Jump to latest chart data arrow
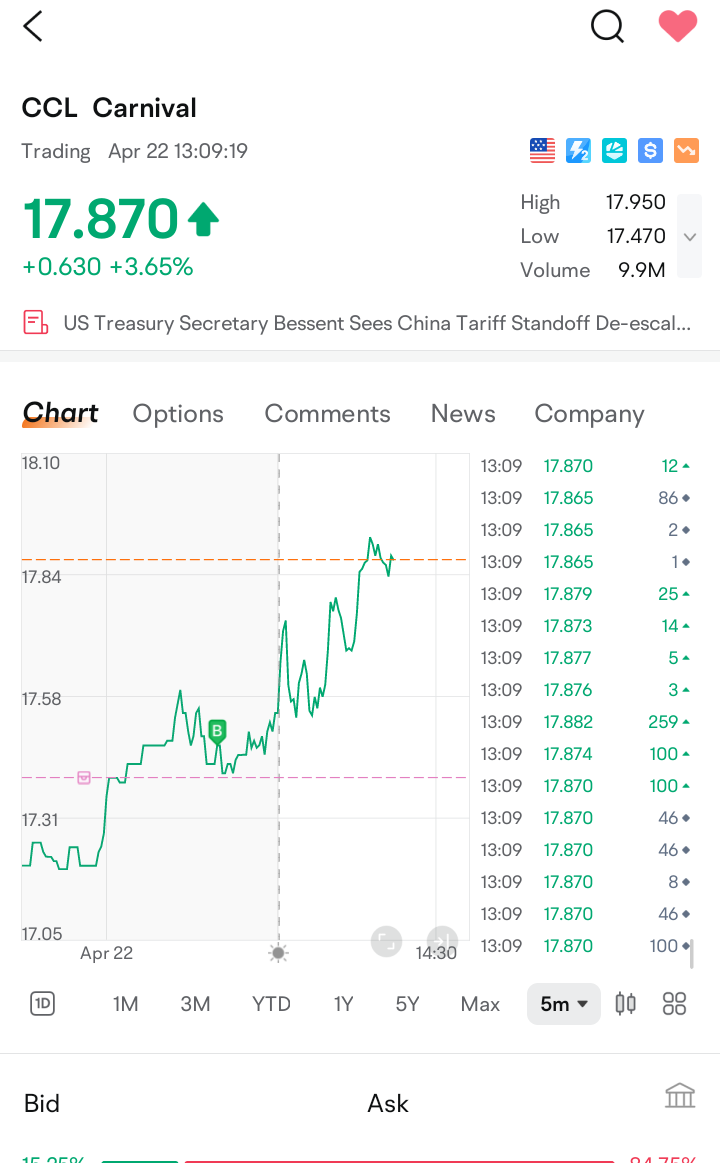Image resolution: width=720 pixels, height=1163 pixels. point(443,939)
